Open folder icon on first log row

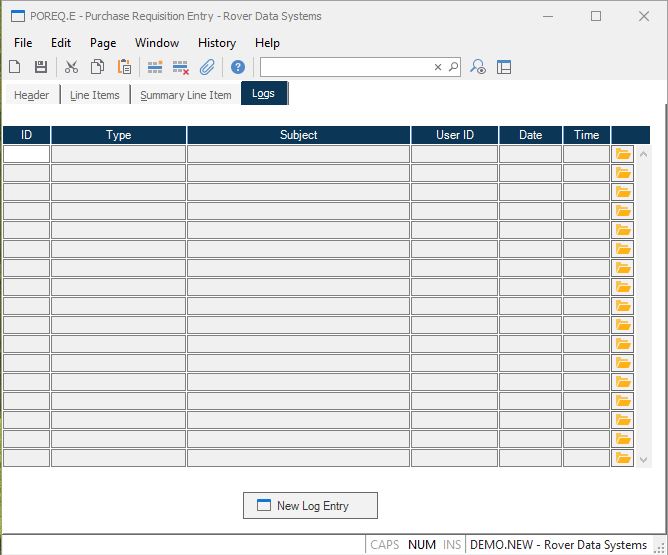624,154
